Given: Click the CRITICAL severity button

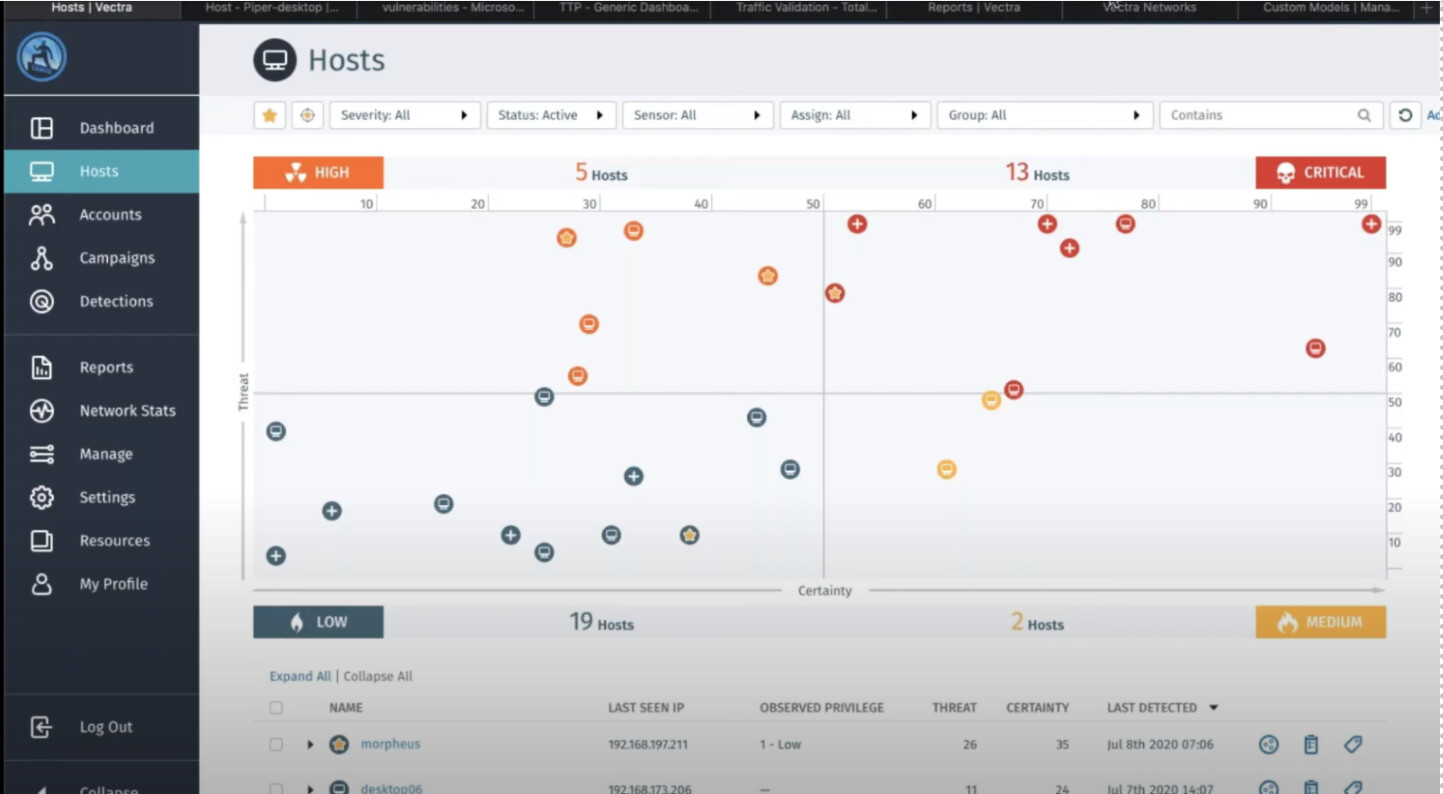Looking at the screenshot, I should [1321, 173].
